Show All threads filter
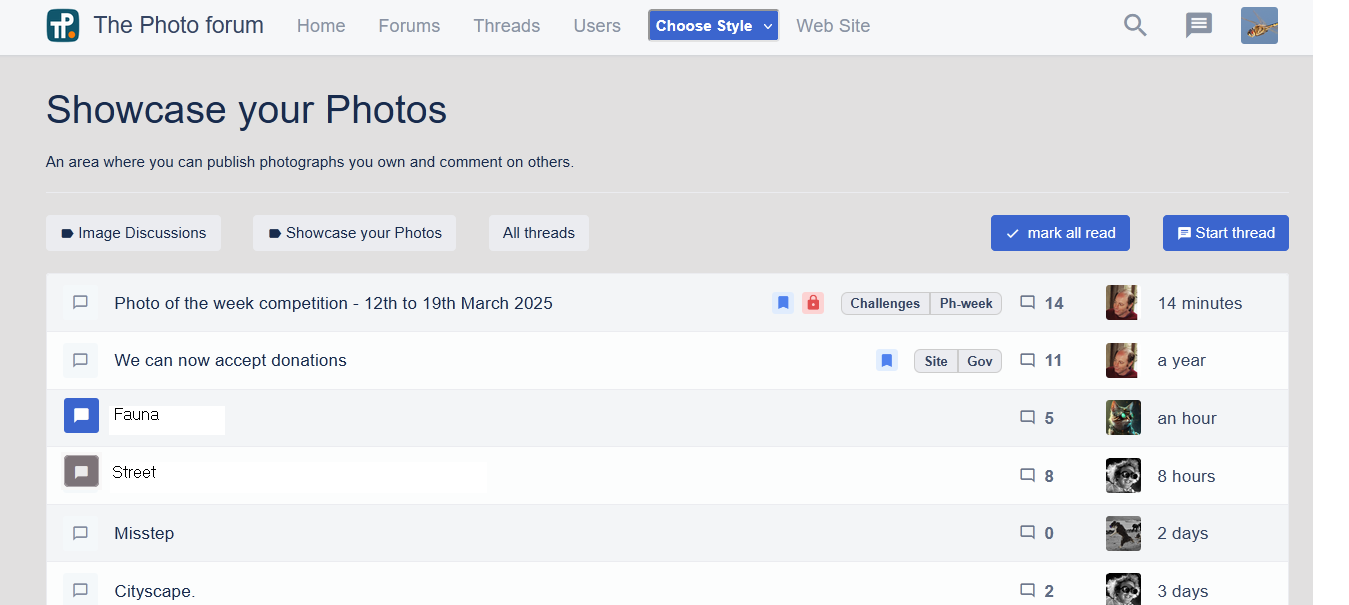The width and height of the screenshot is (1349, 605). pyautogui.click(x=538, y=233)
